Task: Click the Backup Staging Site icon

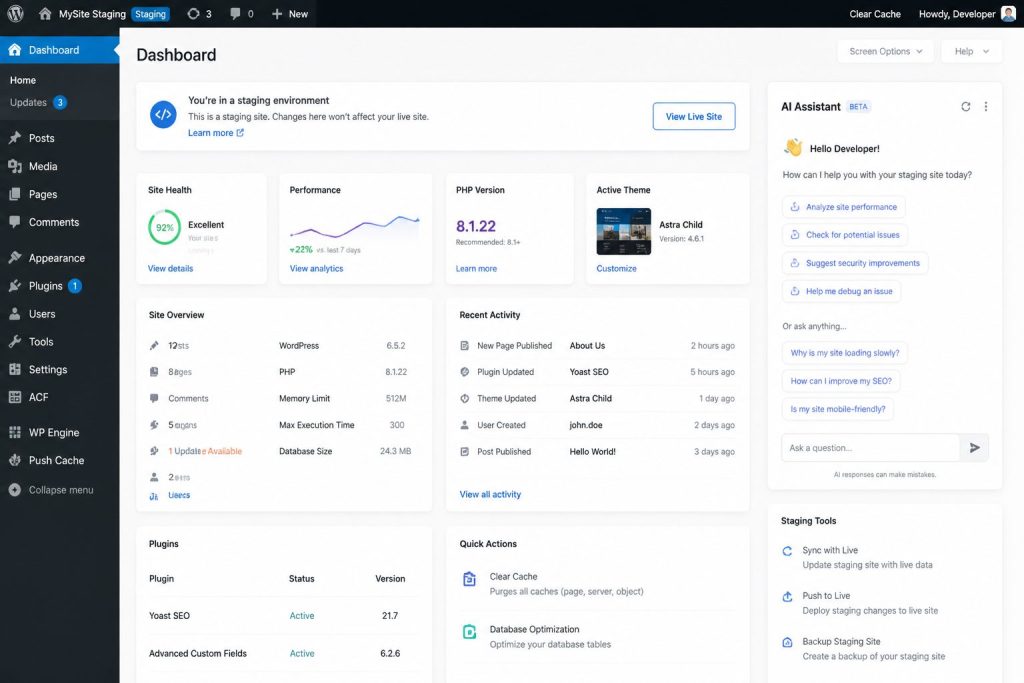Action: [787, 643]
